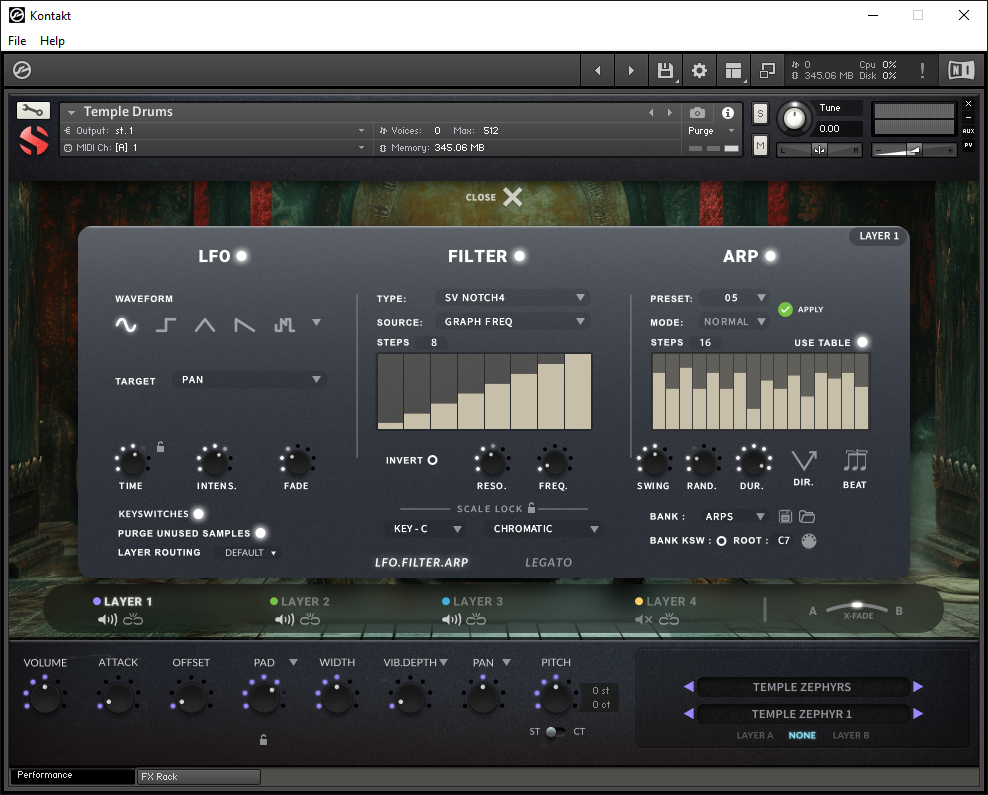Open the File menu

click(x=17, y=40)
